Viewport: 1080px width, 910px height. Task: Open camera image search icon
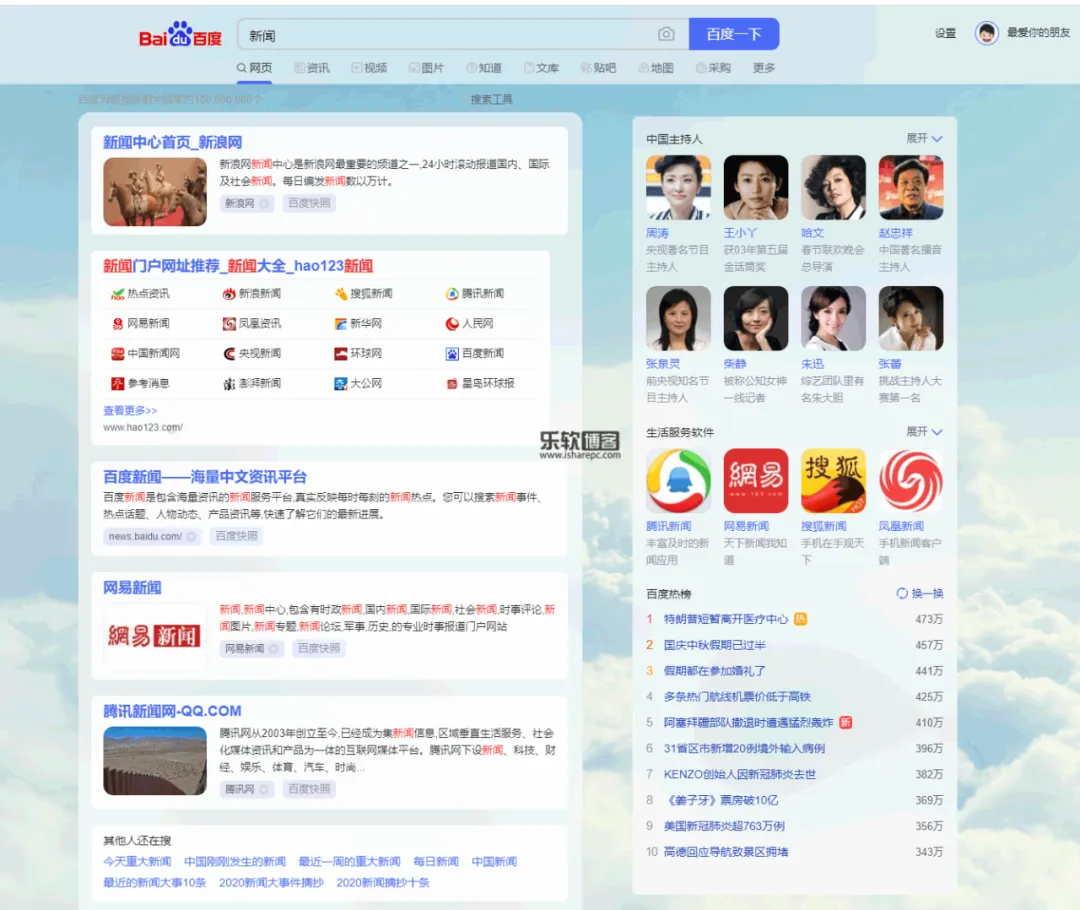pyautogui.click(x=666, y=34)
